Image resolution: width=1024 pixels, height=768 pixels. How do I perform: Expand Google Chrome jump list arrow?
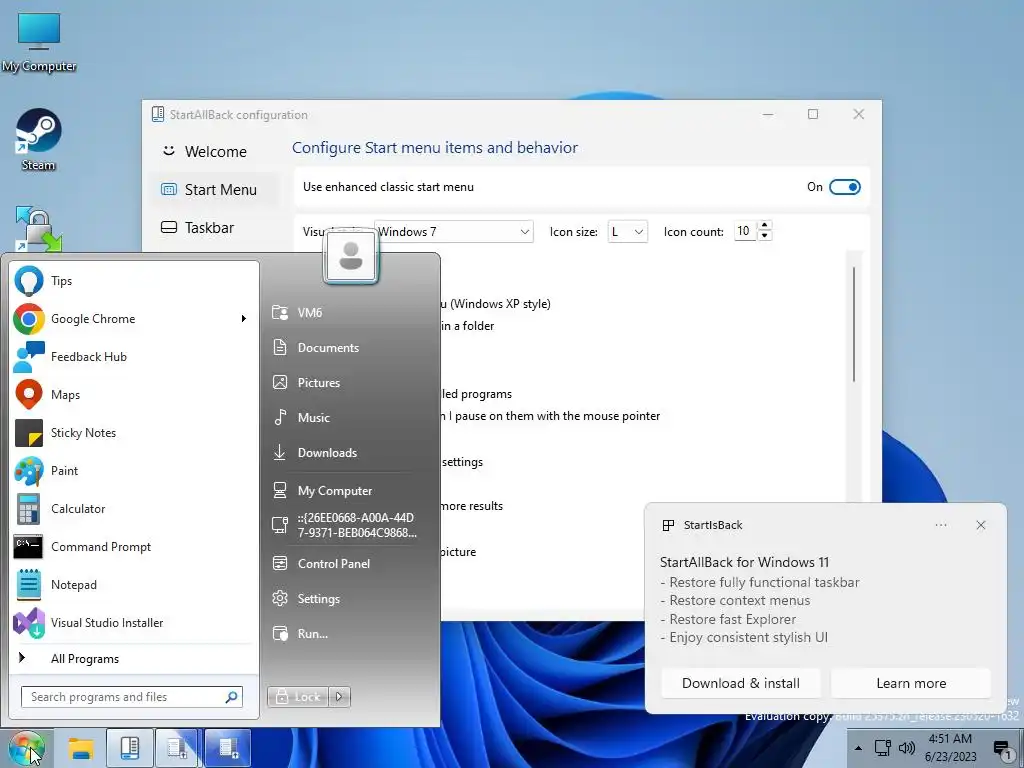pyautogui.click(x=244, y=319)
